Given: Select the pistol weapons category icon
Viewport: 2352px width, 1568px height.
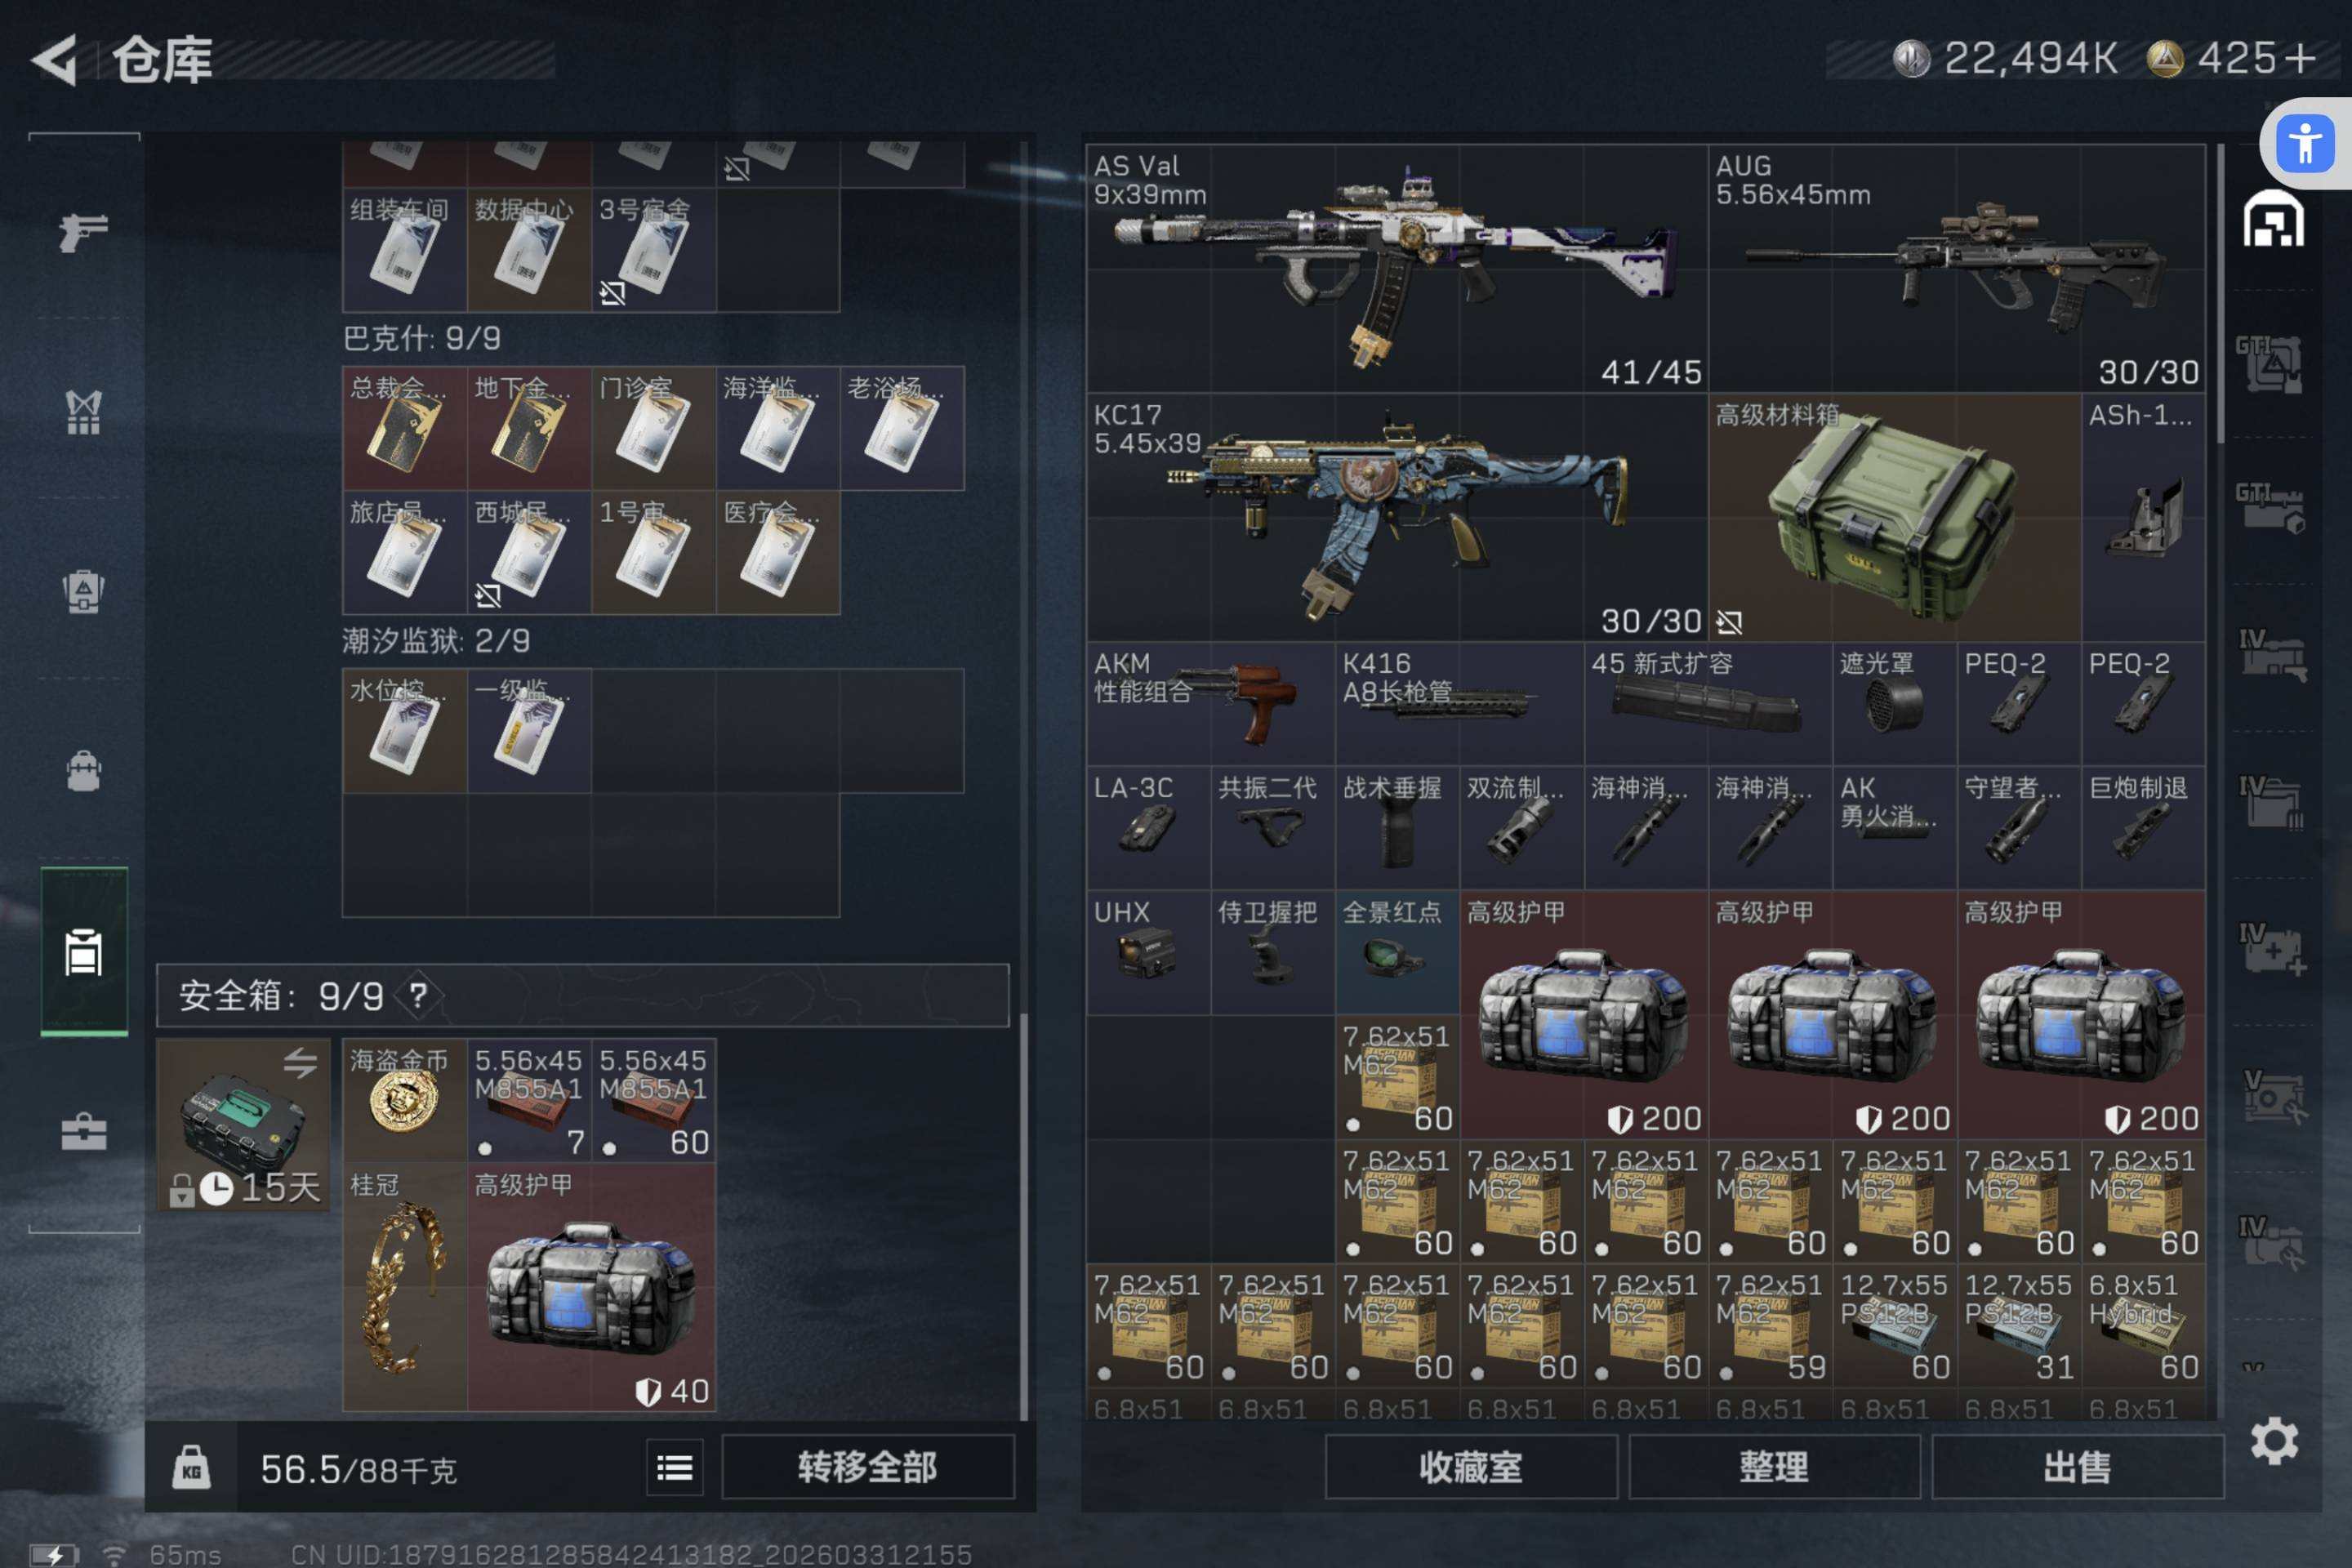Looking at the screenshot, I should [x=83, y=232].
